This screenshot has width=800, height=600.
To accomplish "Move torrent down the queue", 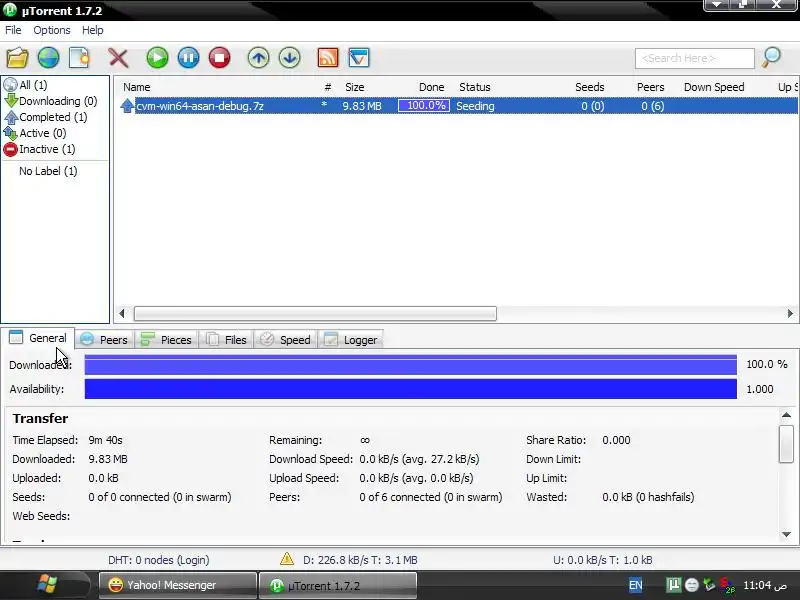I will tap(290, 58).
